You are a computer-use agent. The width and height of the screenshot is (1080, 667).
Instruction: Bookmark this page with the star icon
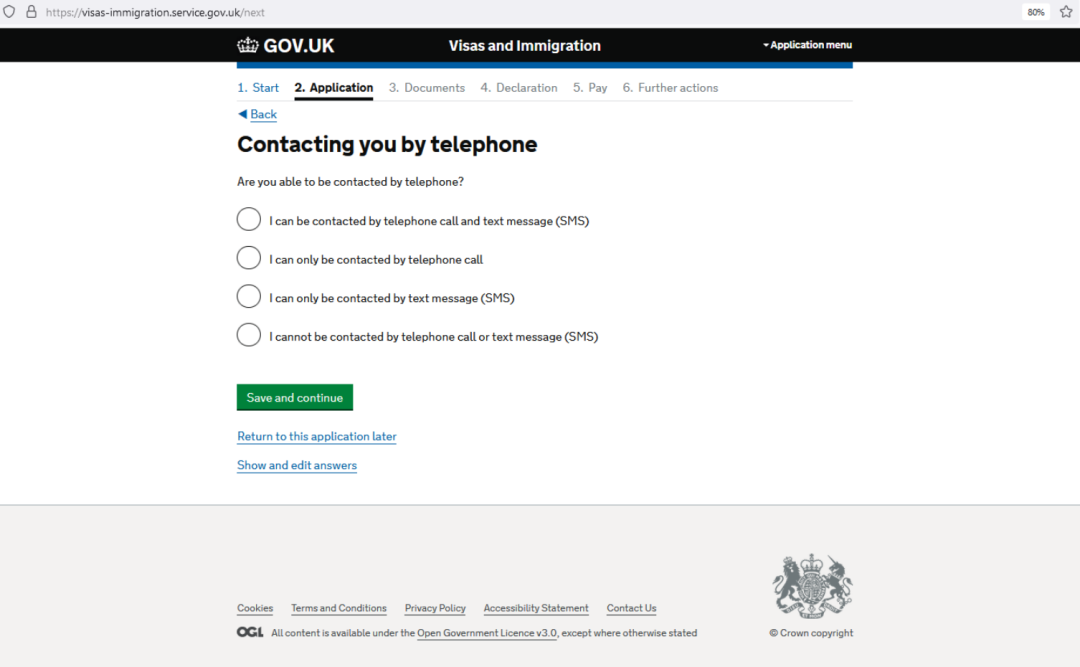coord(1066,12)
